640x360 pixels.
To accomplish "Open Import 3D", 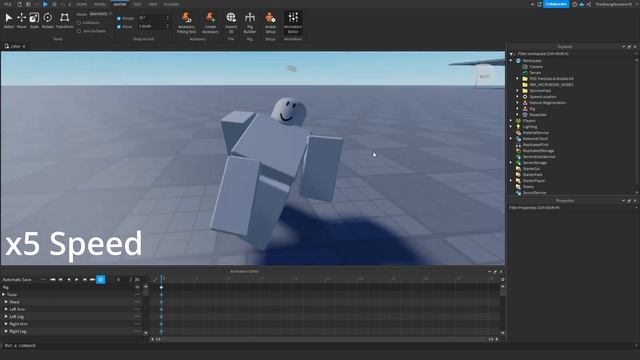I will [231, 22].
